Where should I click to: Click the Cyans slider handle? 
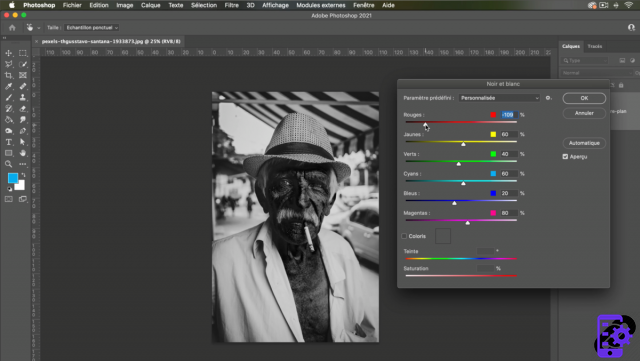[x=463, y=183]
